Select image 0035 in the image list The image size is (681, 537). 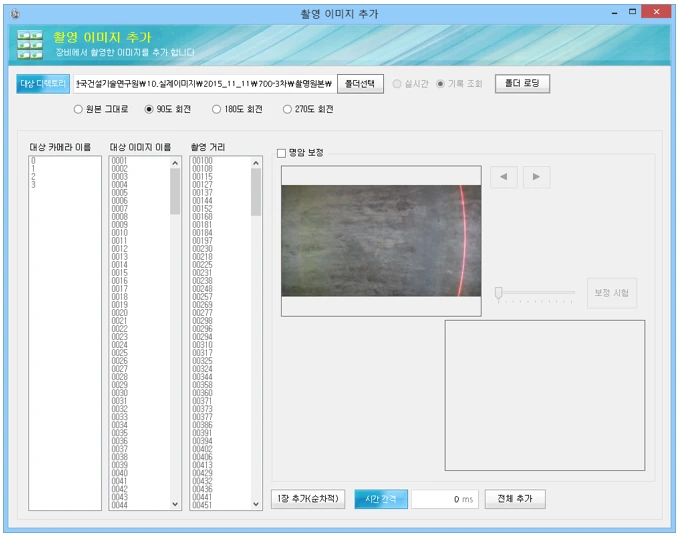[x=140, y=433]
